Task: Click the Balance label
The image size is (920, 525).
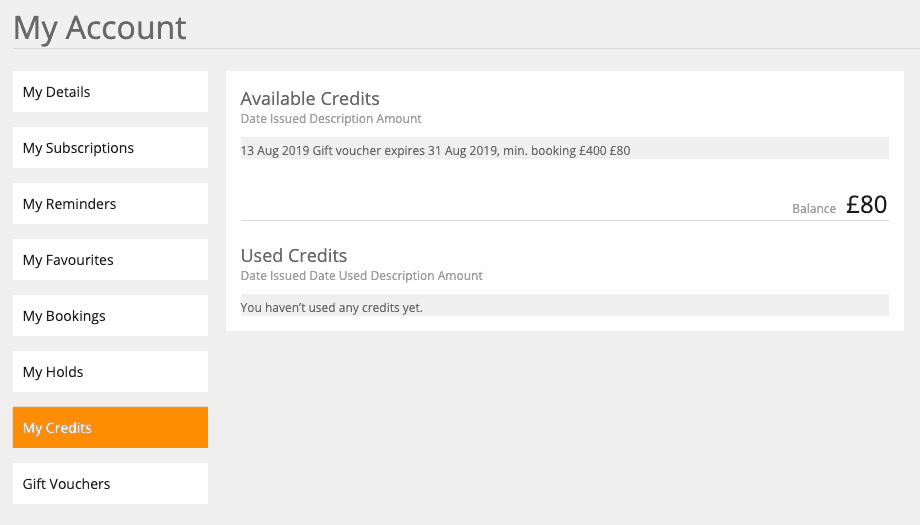Action: pos(813,209)
